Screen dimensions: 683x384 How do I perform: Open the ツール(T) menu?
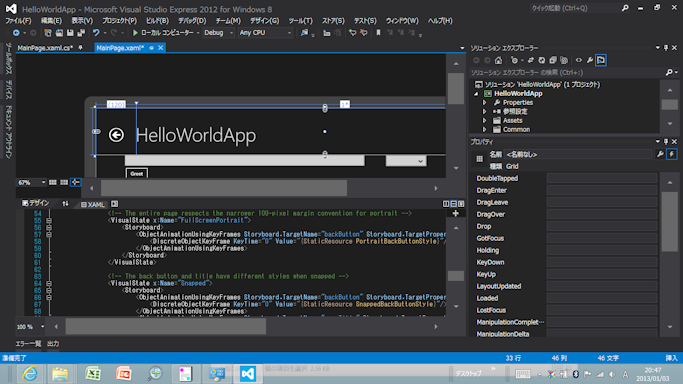tap(301, 21)
